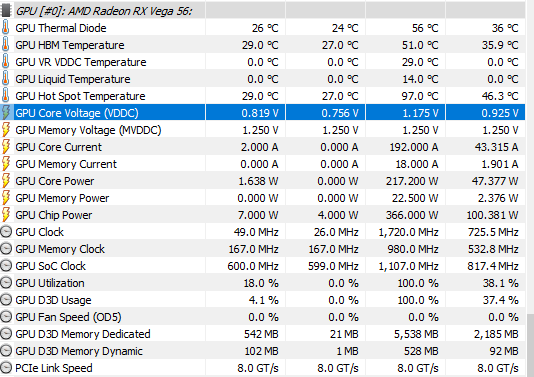This screenshot has width=534, height=377.
Task: Click clock icon beside GPU SoC Clock
Action: click(x=6, y=266)
